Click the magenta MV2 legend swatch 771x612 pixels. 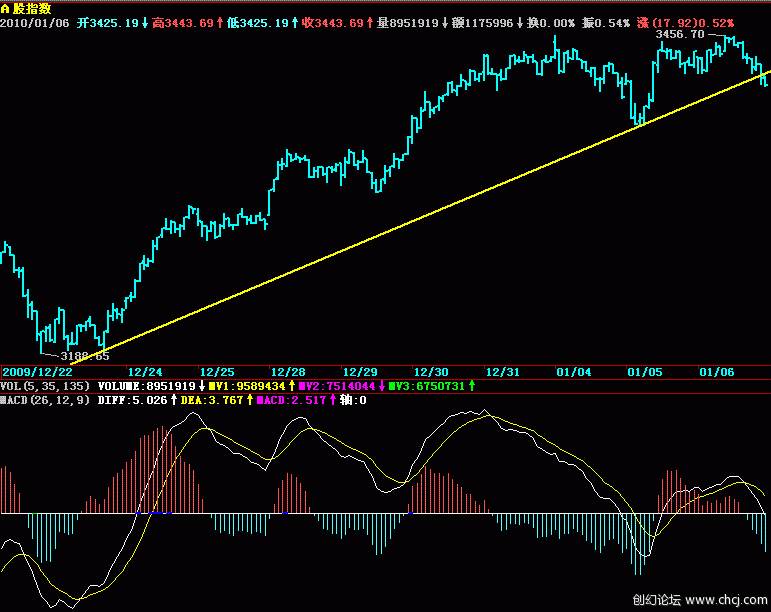coord(305,385)
